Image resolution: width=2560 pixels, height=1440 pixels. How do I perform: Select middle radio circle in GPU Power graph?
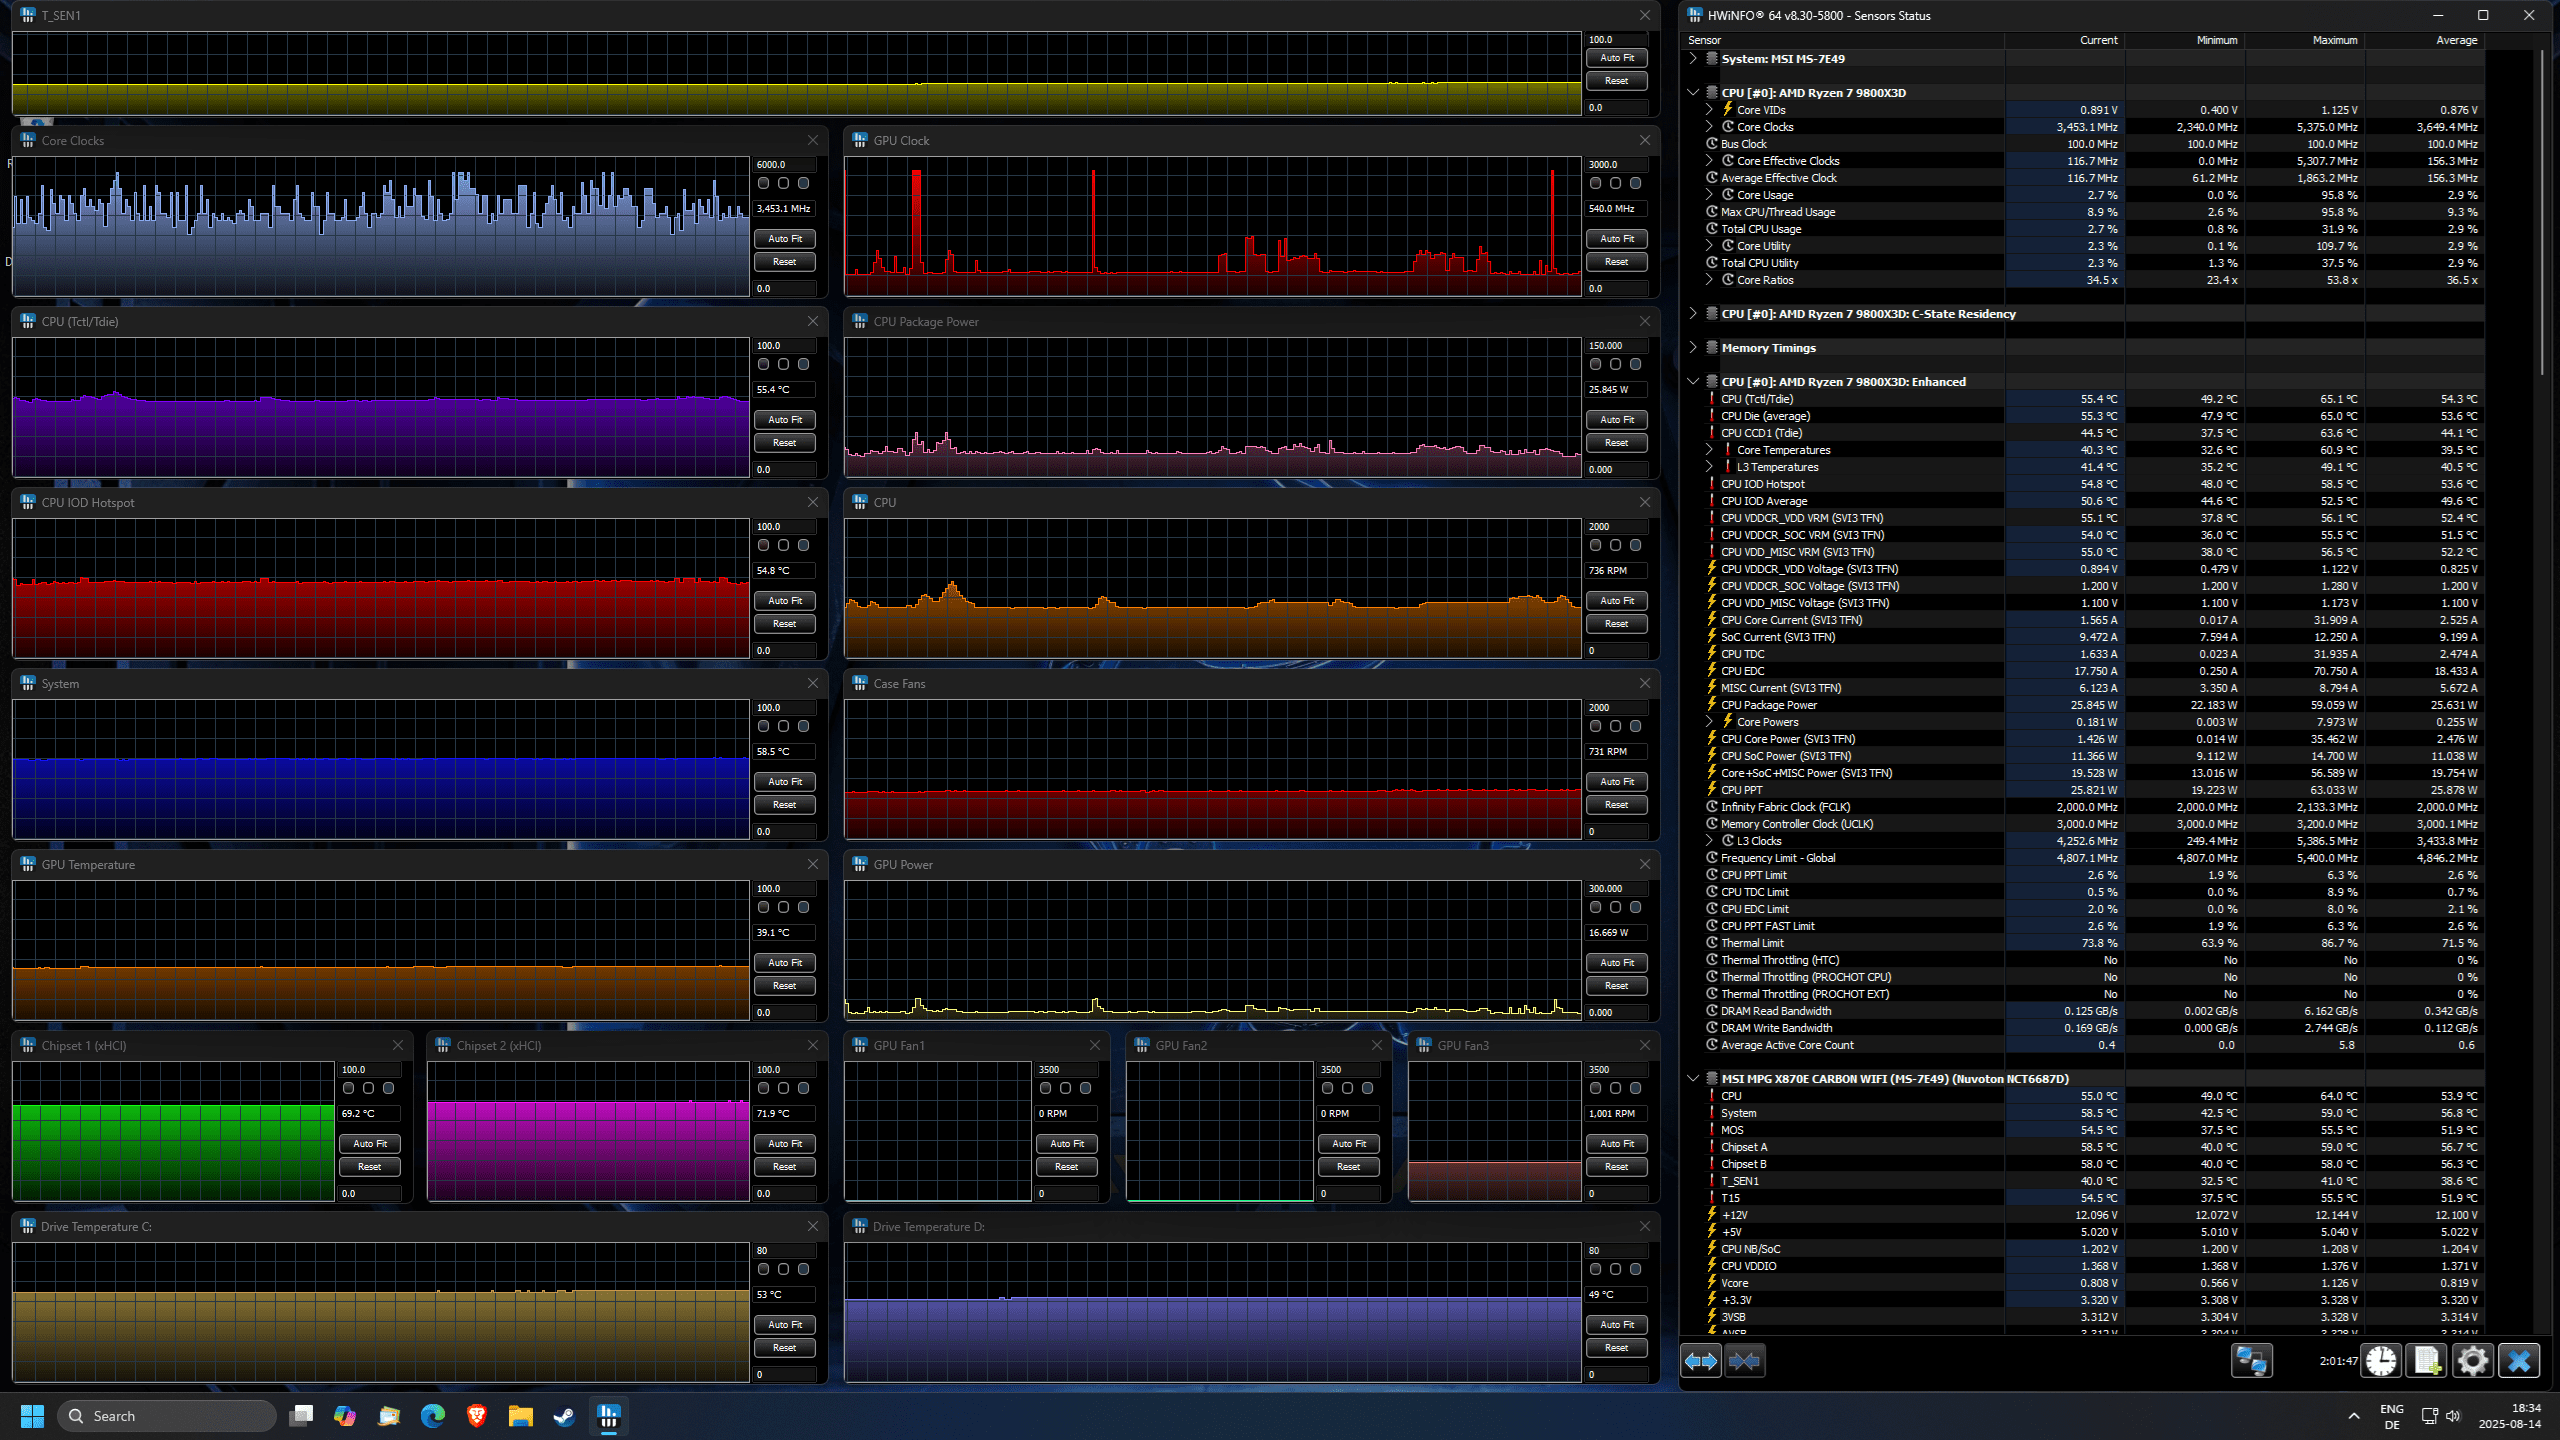[1615, 907]
